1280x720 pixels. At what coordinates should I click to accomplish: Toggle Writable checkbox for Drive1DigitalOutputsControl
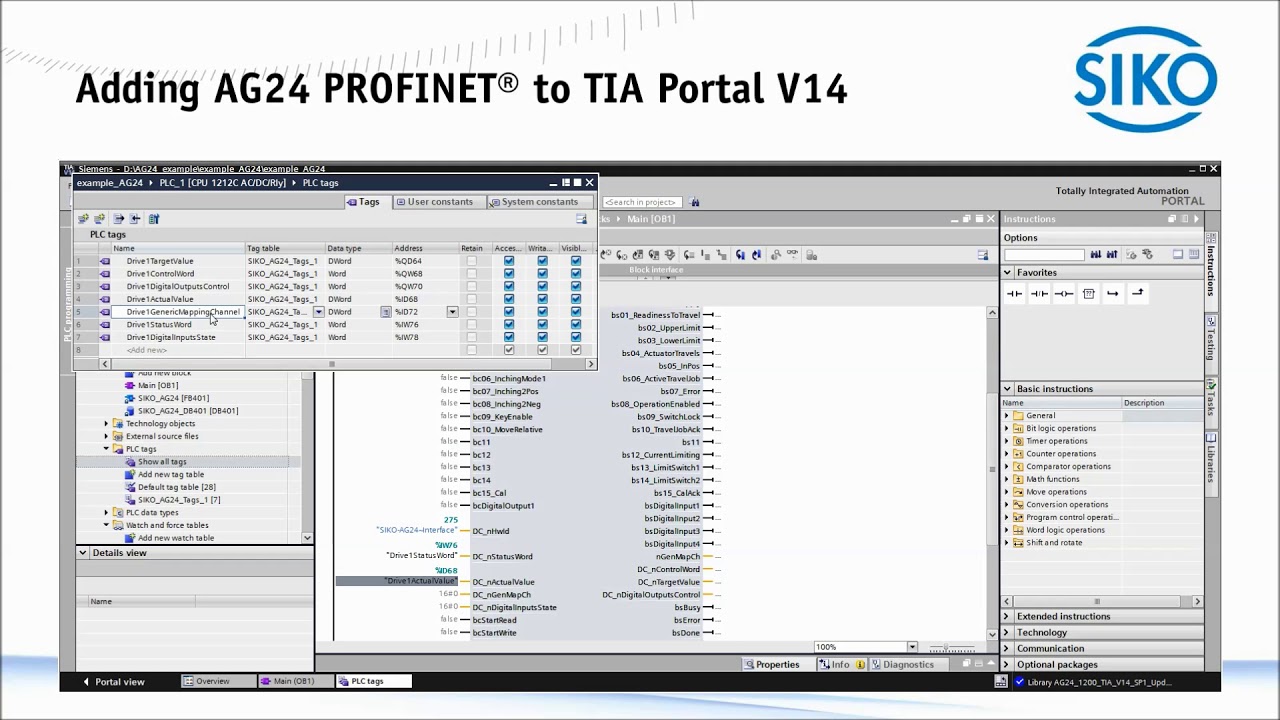(x=542, y=286)
